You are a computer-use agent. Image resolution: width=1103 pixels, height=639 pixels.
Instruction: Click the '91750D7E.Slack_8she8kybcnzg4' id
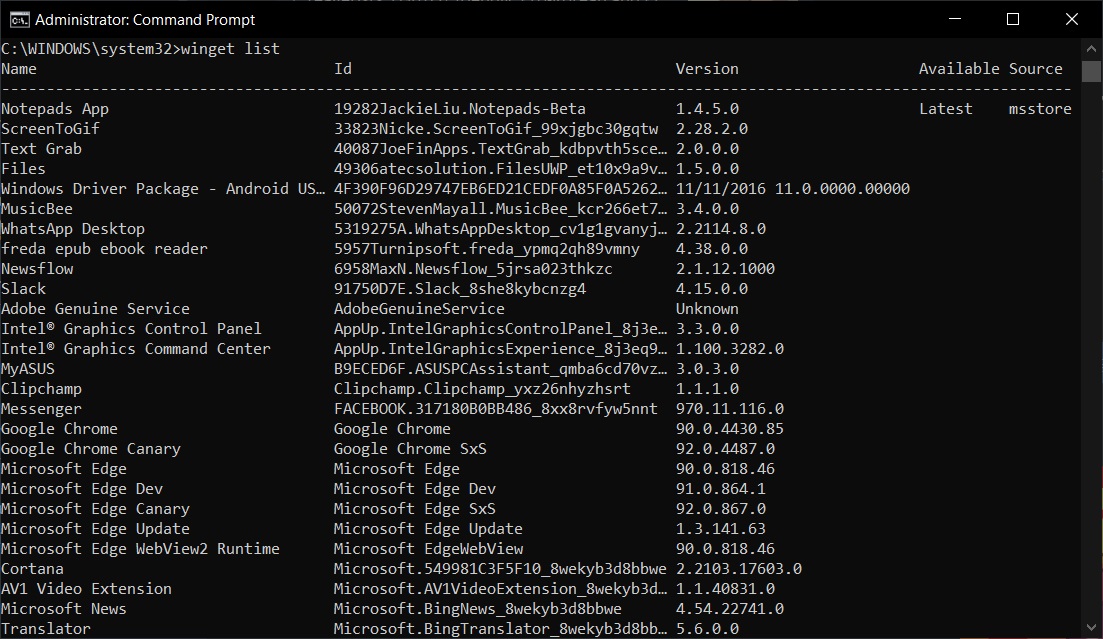coord(459,289)
